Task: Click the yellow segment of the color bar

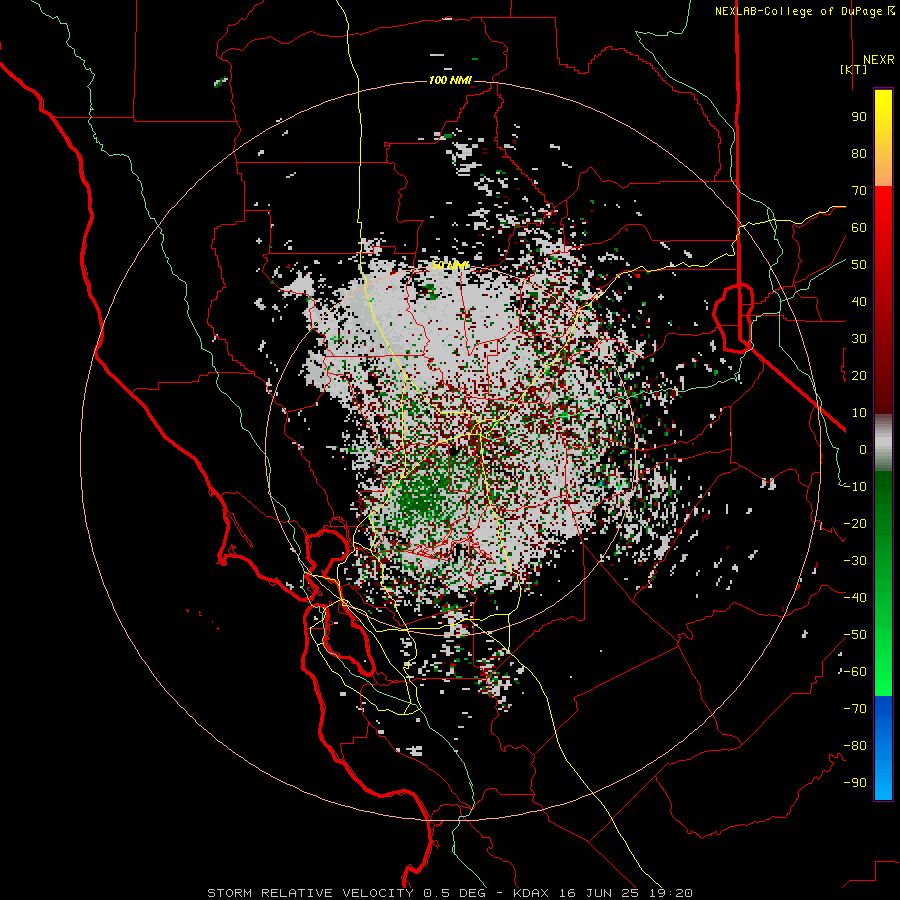Action: click(883, 137)
